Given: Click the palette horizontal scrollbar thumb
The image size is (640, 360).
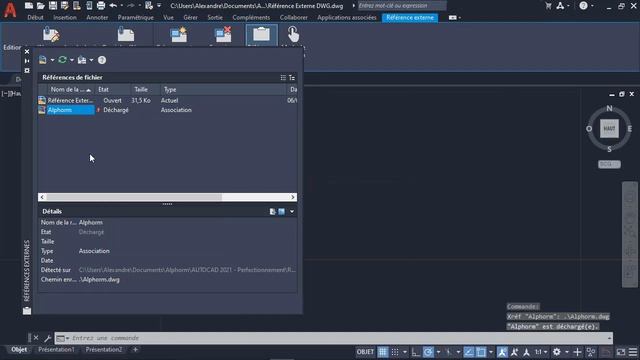Looking at the screenshot, I should (134, 197).
